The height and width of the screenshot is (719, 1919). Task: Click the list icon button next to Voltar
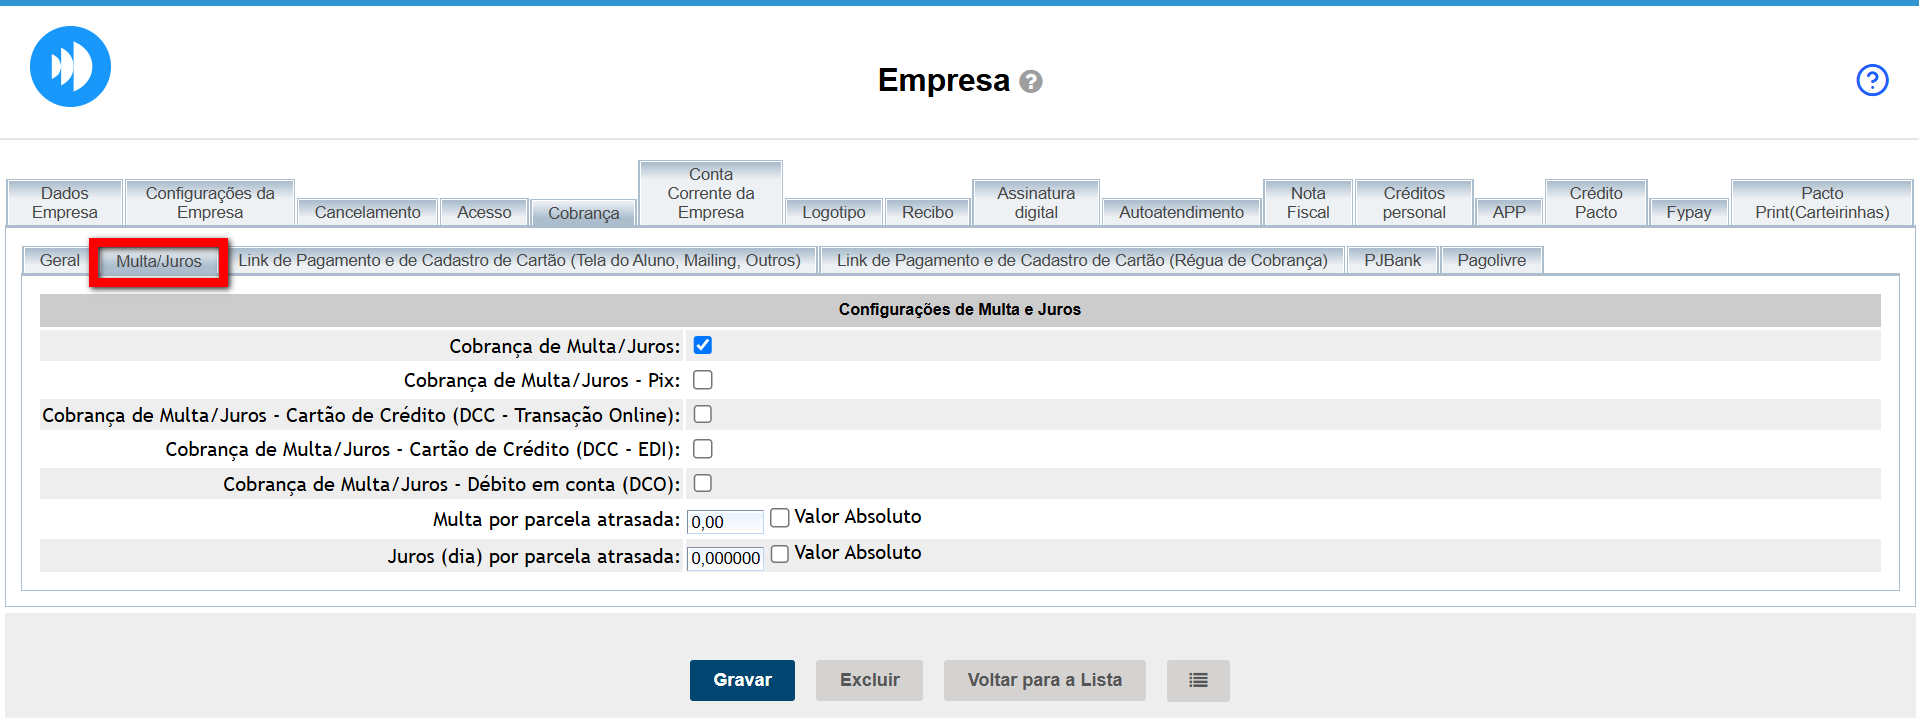click(1197, 680)
